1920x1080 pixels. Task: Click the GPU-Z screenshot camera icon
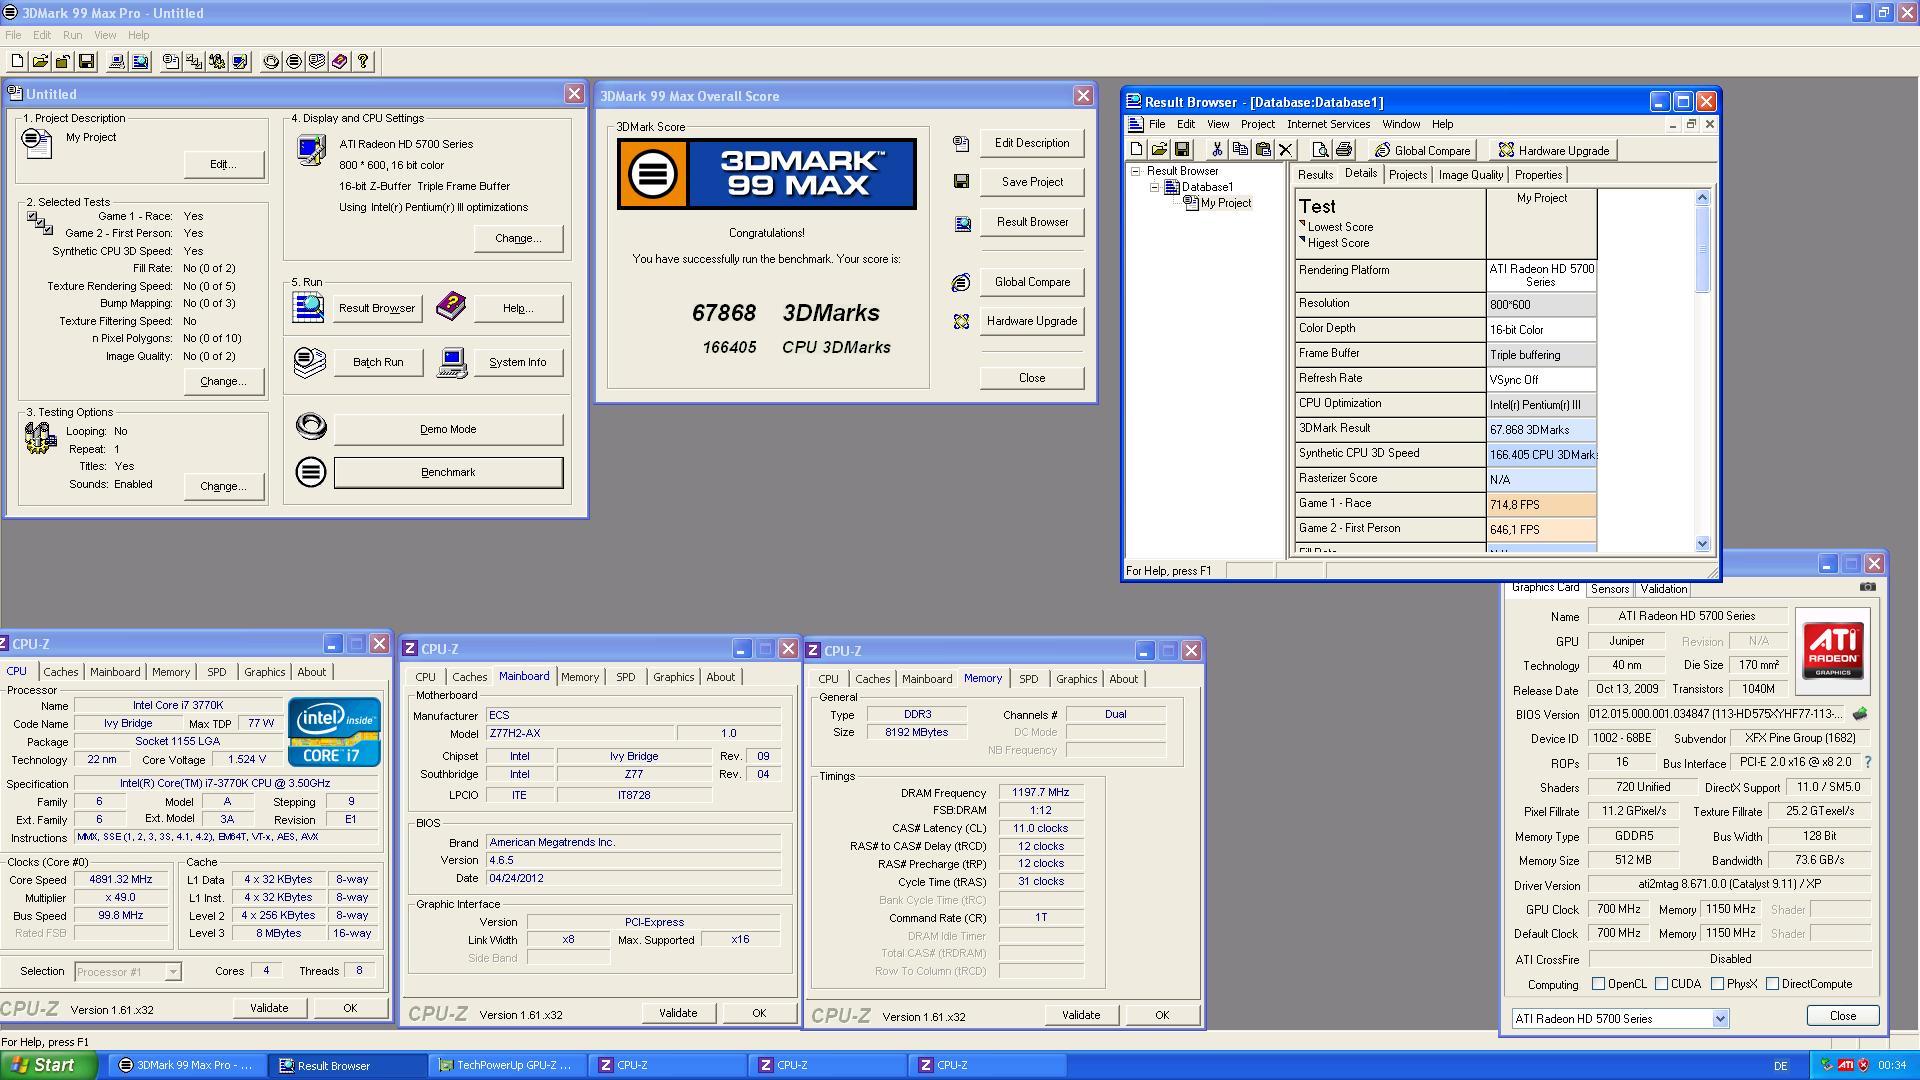[x=1867, y=587]
